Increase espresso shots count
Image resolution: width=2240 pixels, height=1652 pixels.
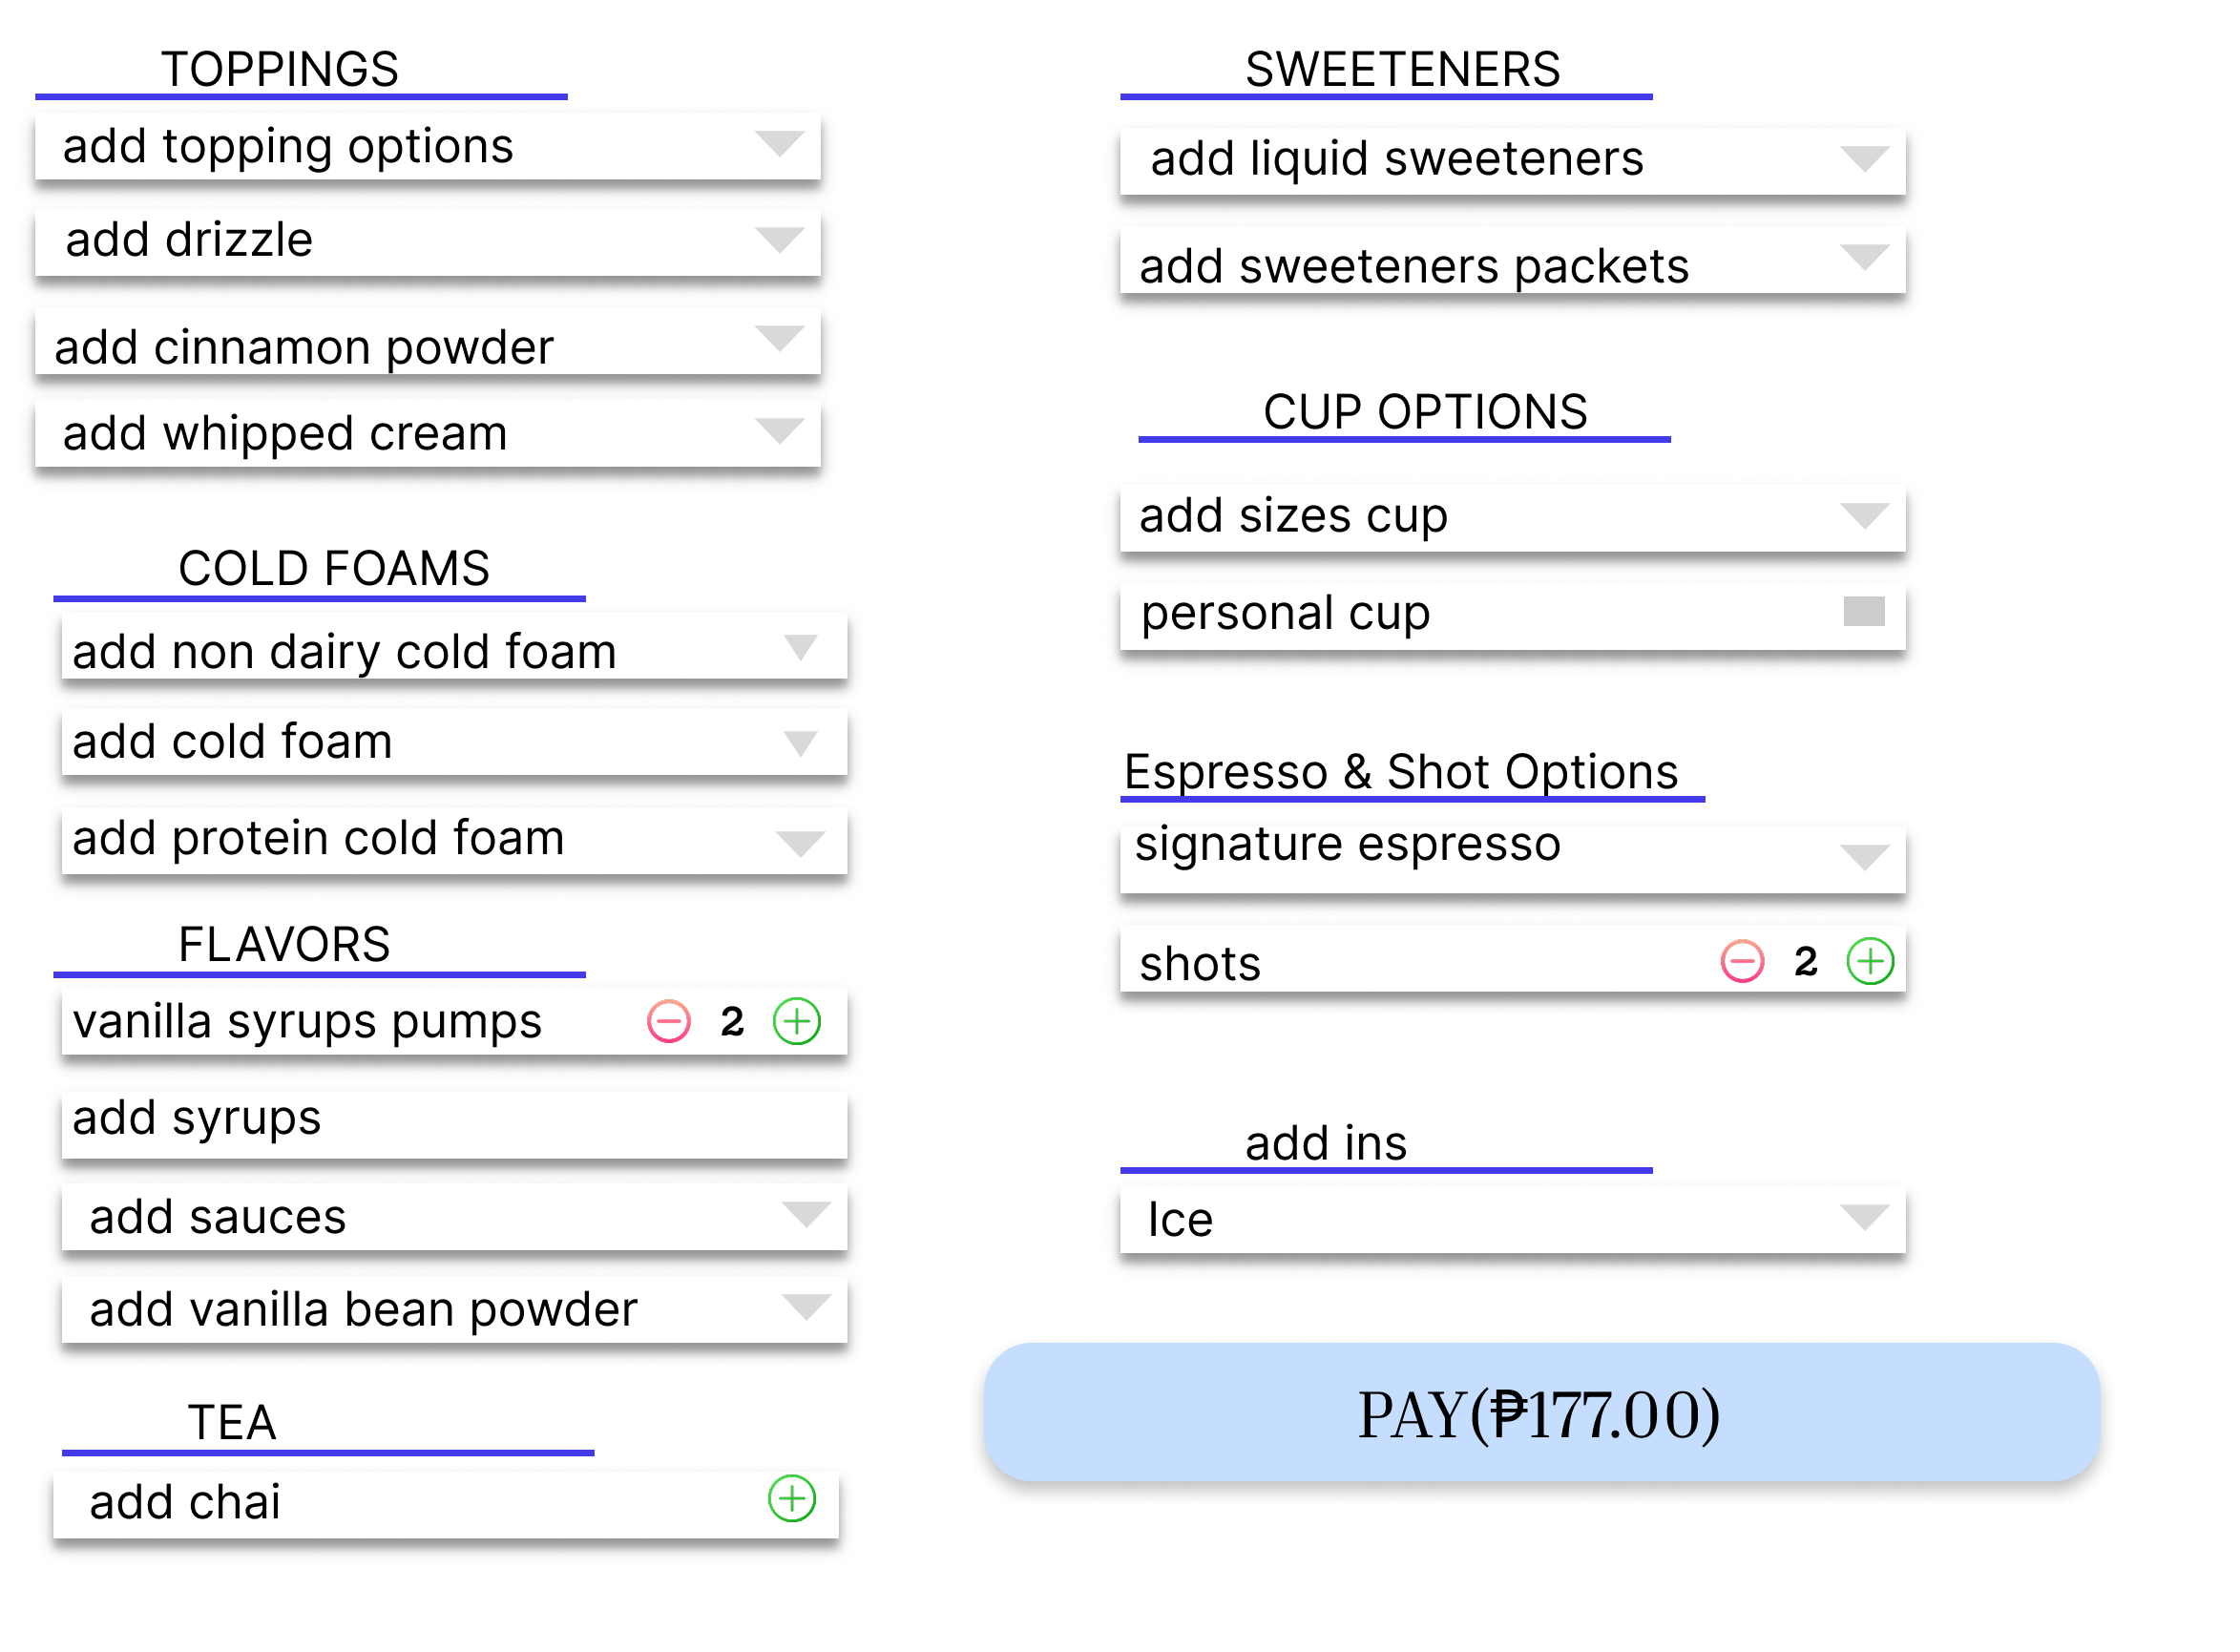(1869, 961)
